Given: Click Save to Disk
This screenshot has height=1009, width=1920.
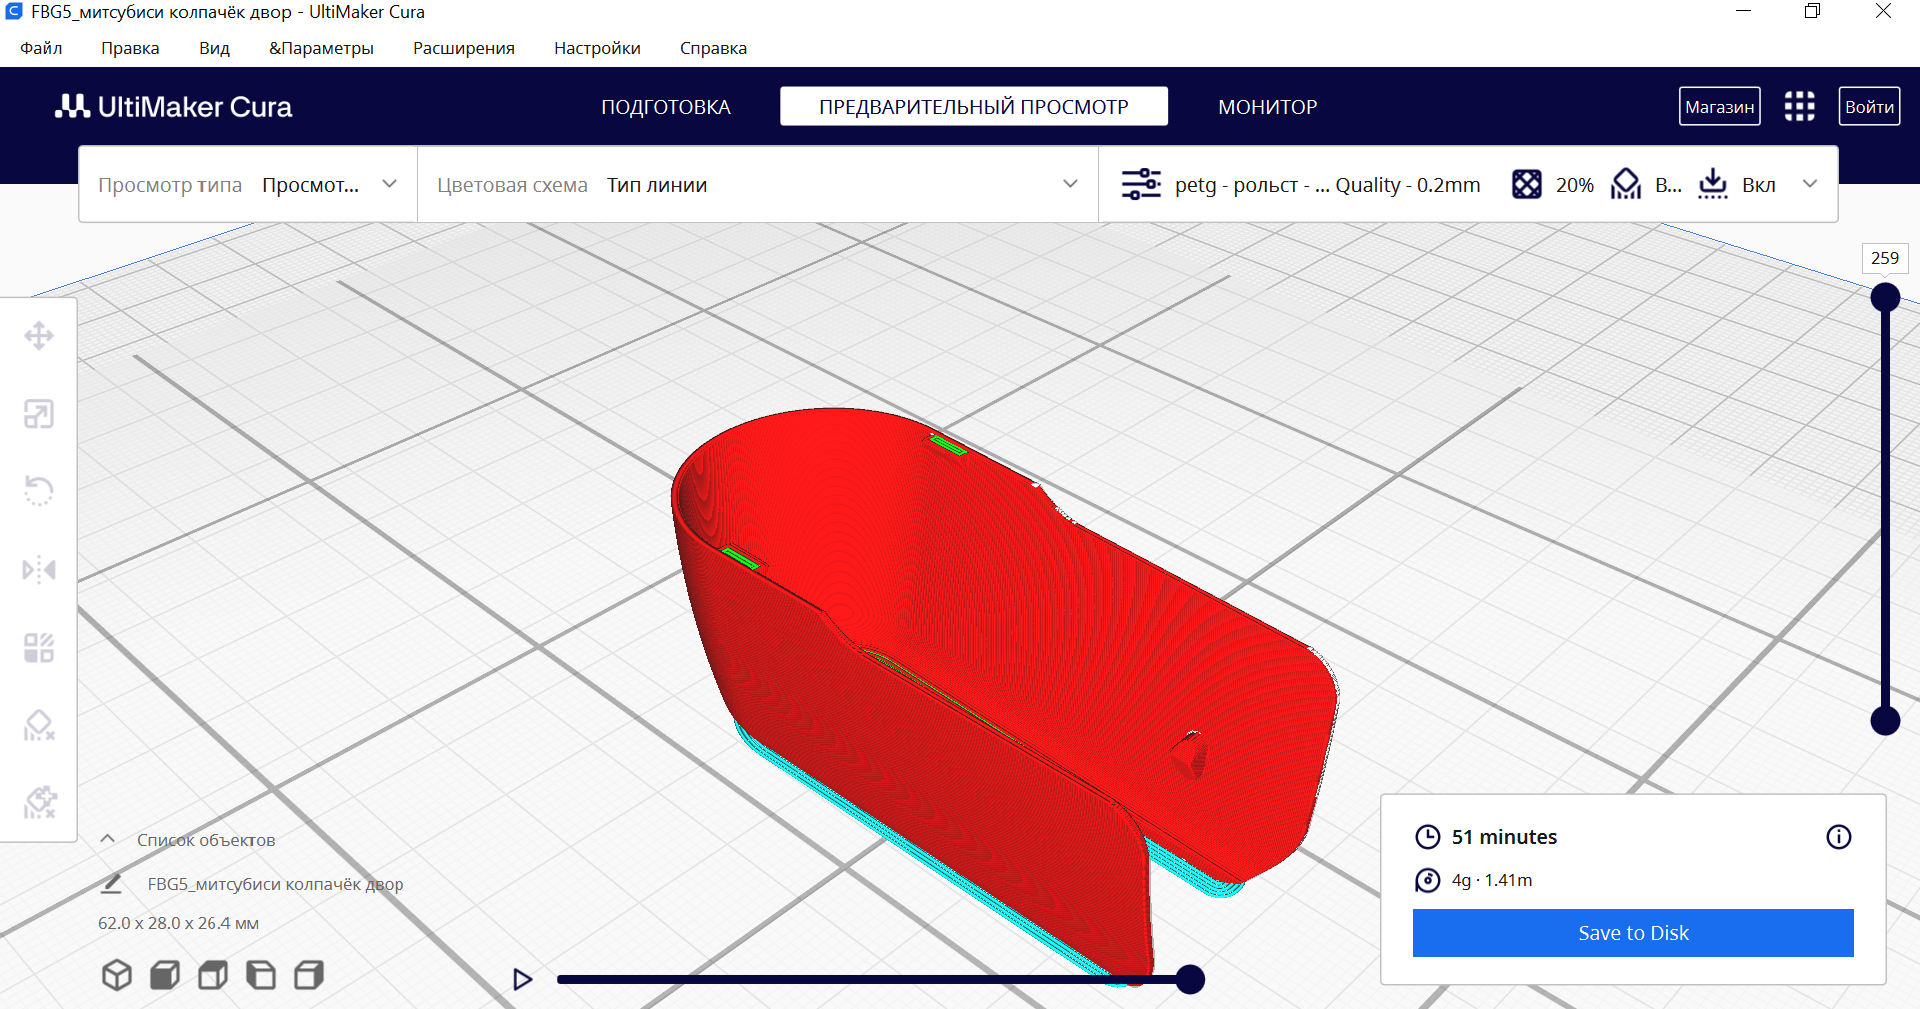Looking at the screenshot, I should pos(1633,933).
